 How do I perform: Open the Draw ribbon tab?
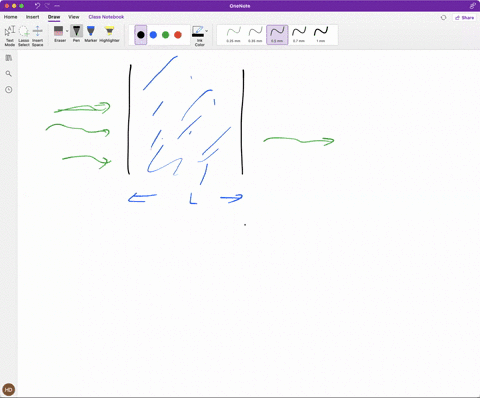point(54,17)
